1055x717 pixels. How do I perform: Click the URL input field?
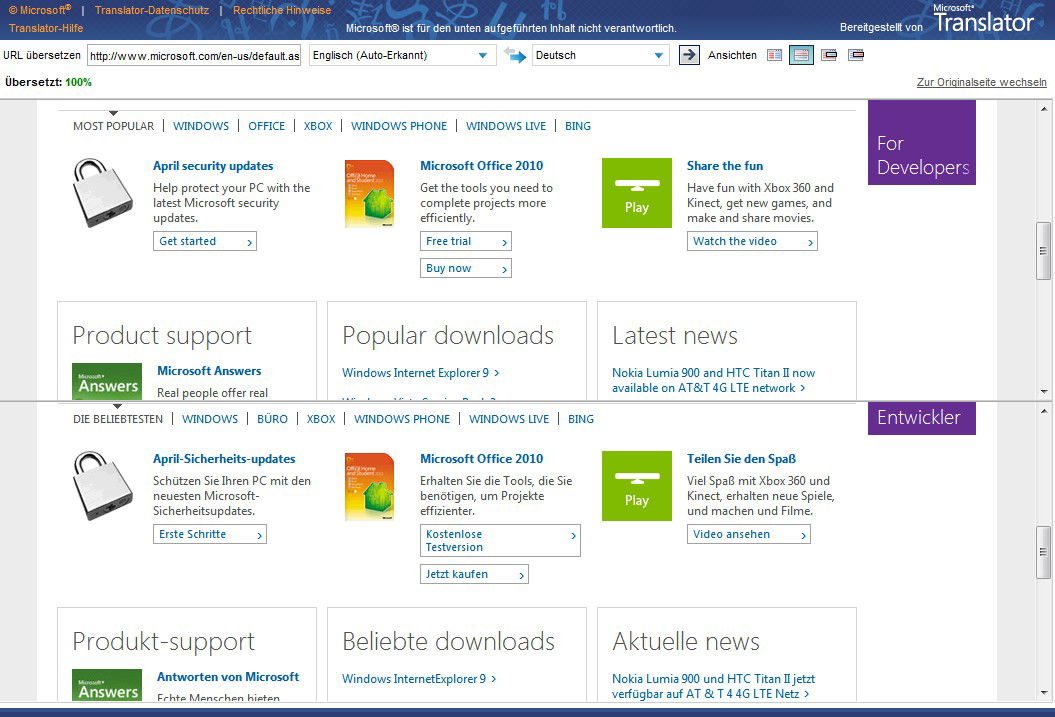click(x=194, y=56)
